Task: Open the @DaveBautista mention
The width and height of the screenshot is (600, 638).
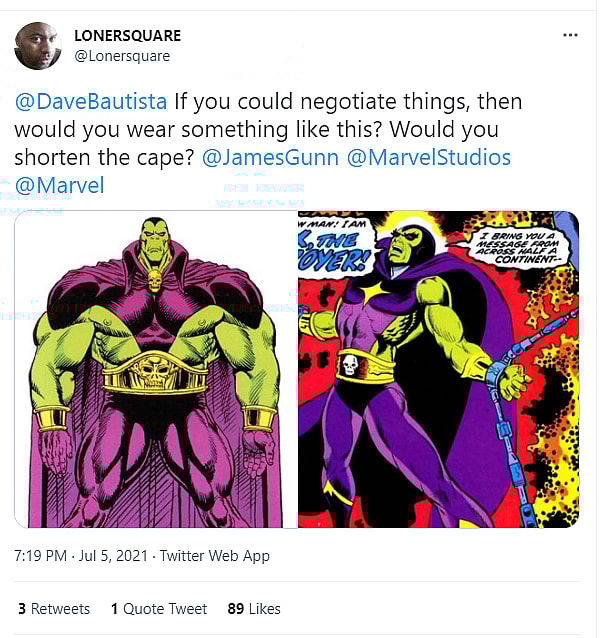Action: click(x=91, y=102)
